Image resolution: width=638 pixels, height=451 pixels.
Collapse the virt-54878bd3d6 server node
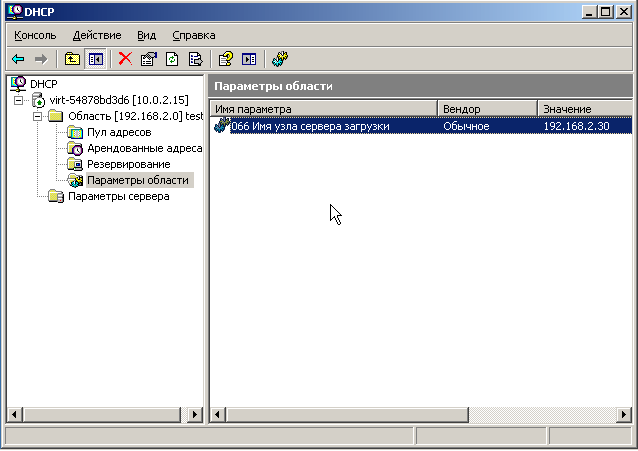(x=19, y=100)
